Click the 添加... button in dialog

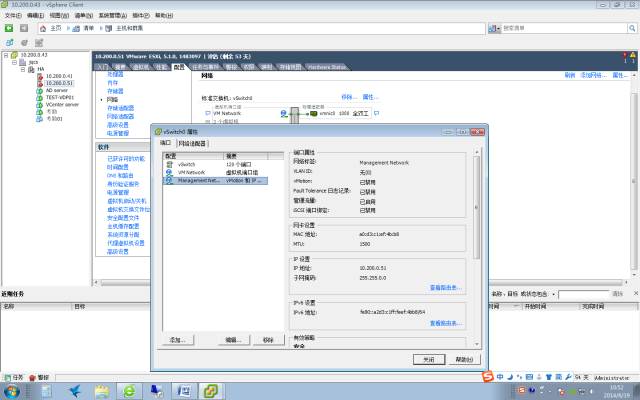(x=178, y=340)
